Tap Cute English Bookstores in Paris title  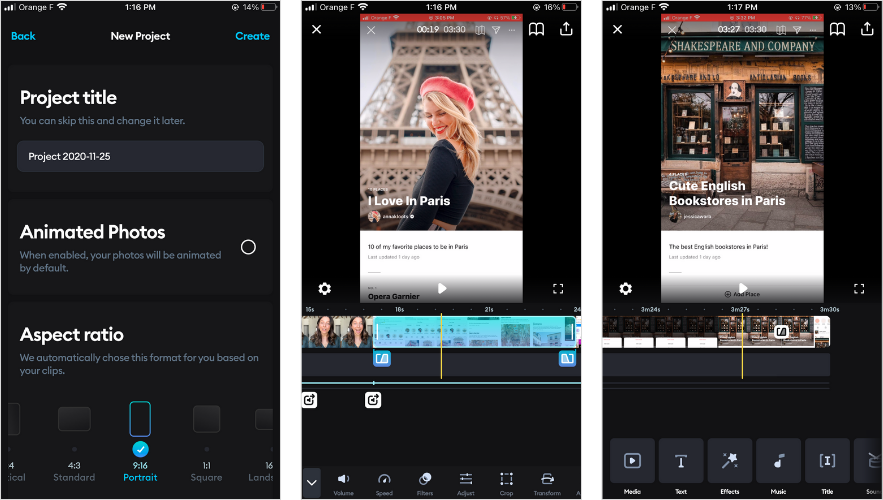coord(726,193)
